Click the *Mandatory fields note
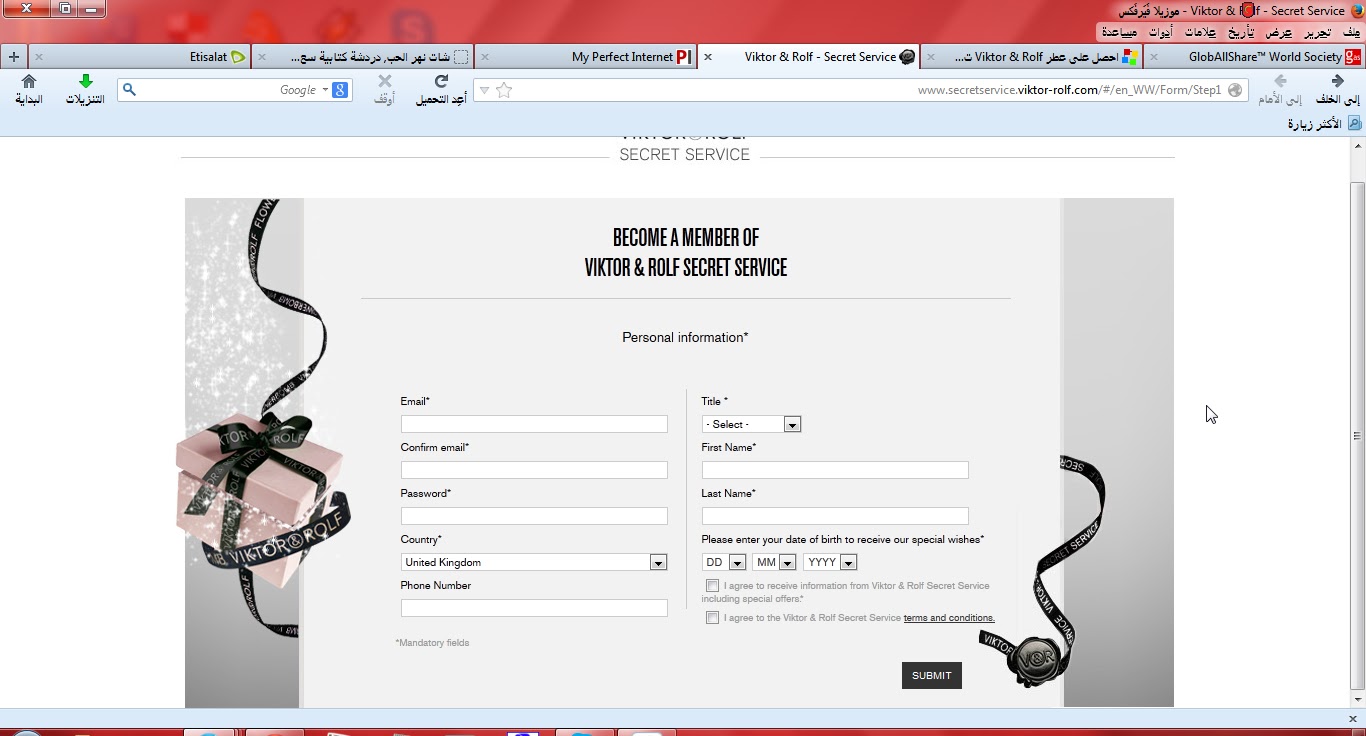The height and width of the screenshot is (736, 1366). (x=432, y=643)
